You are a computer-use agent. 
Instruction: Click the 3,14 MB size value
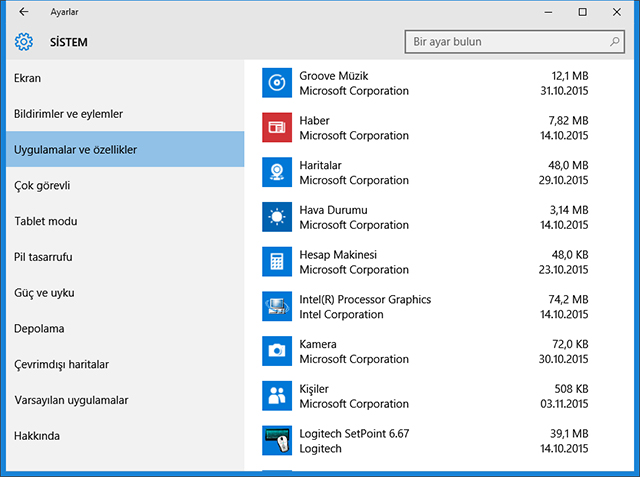coord(569,210)
